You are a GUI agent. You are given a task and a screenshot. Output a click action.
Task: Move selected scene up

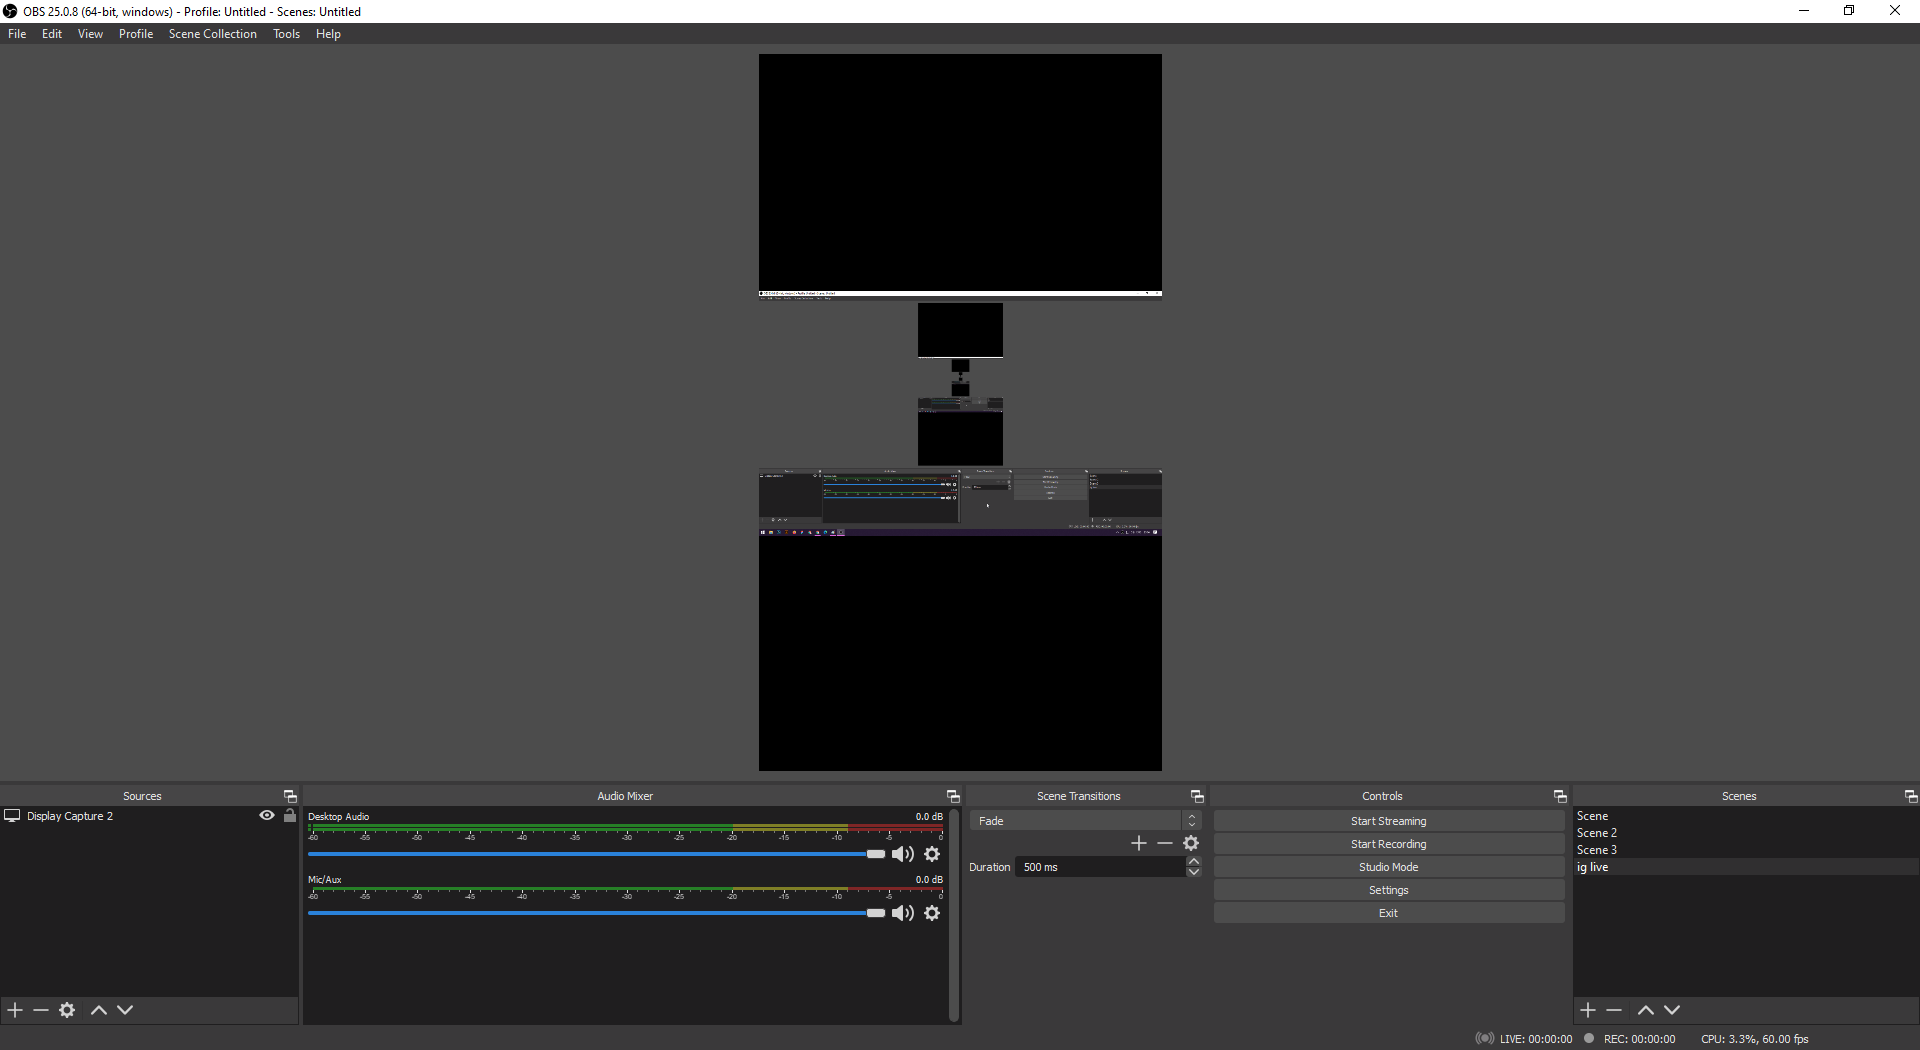point(1646,1010)
